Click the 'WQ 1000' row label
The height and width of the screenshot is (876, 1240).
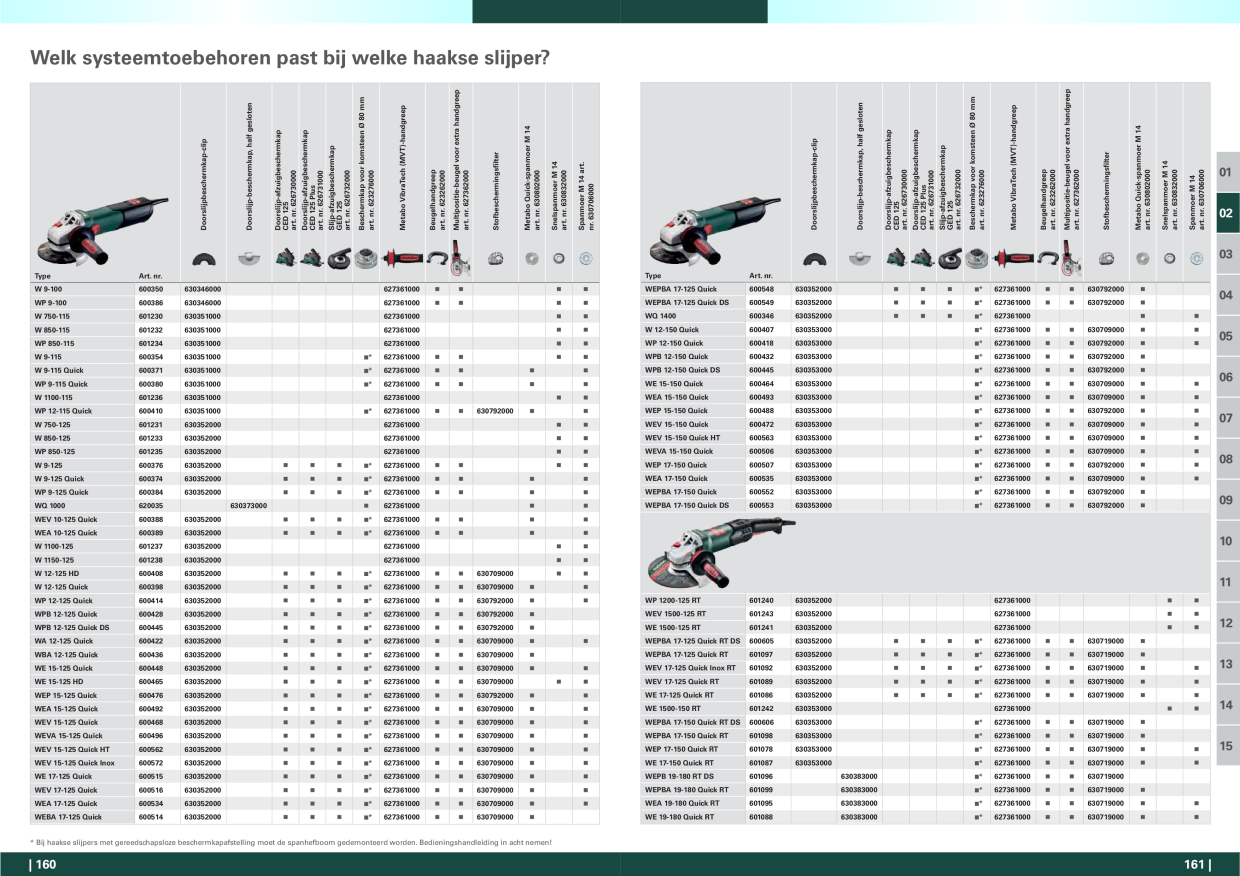tap(49, 506)
